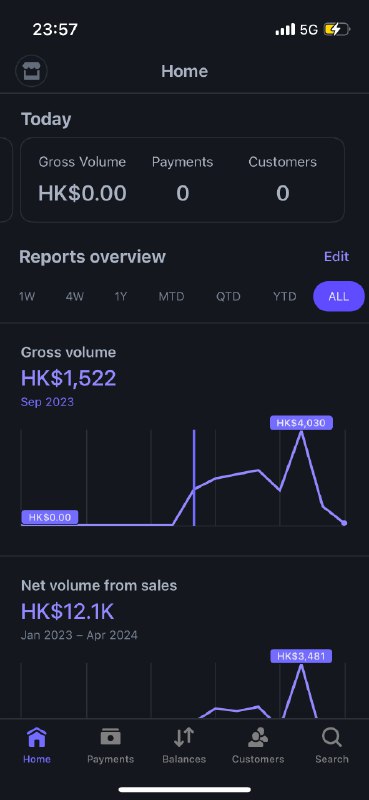Tap the Home title in header

184,71
